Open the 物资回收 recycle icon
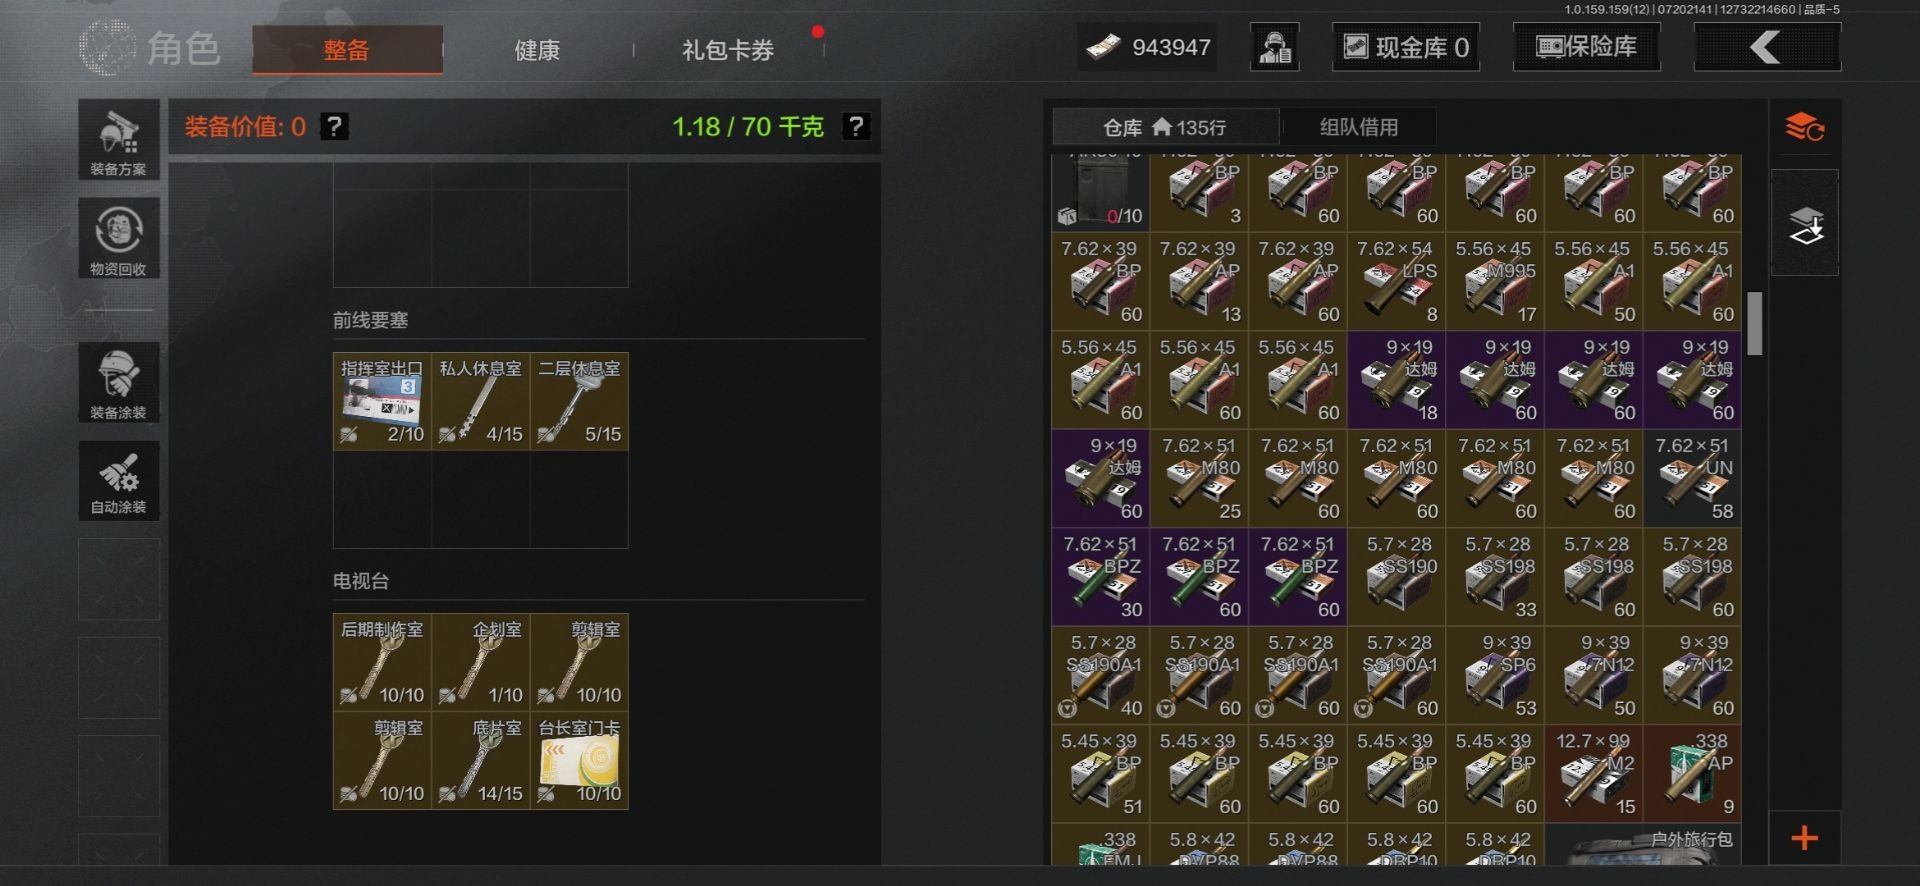 119,238
